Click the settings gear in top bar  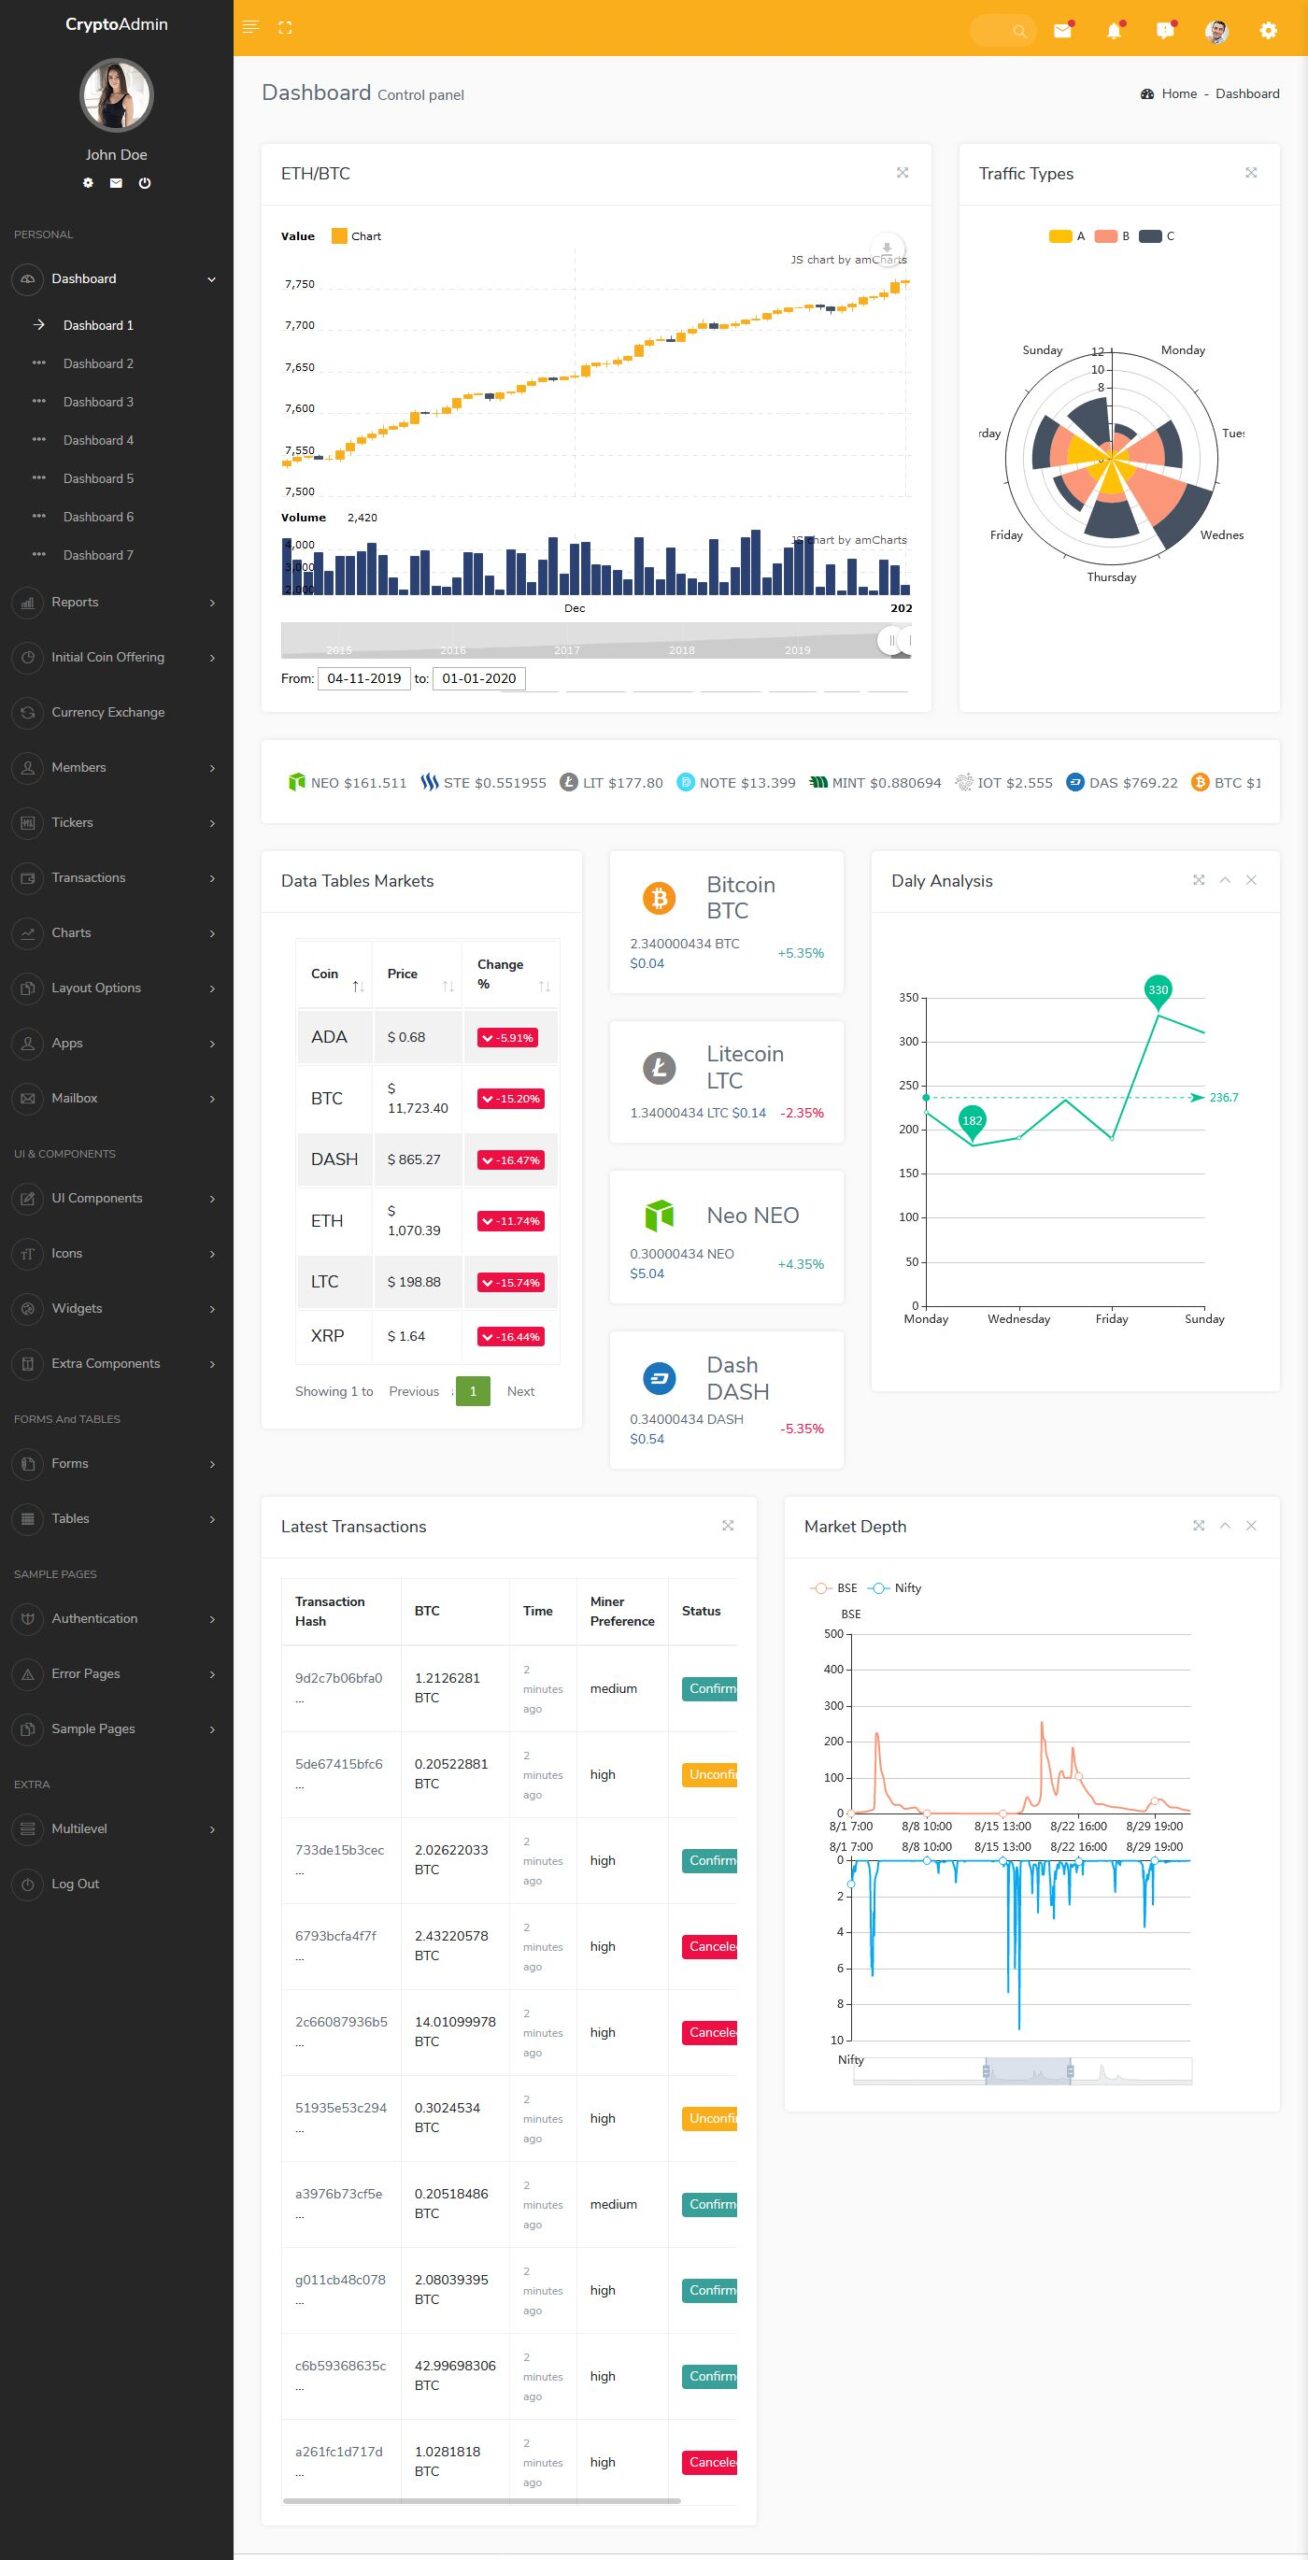[x=1268, y=31]
